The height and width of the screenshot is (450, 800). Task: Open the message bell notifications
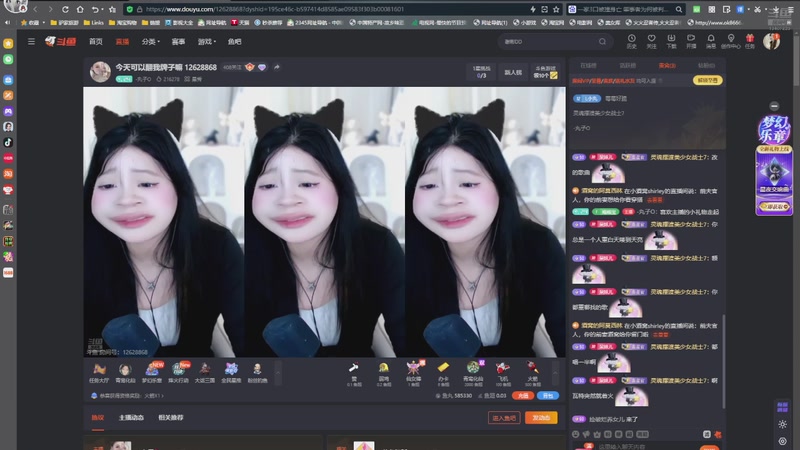click(x=711, y=41)
